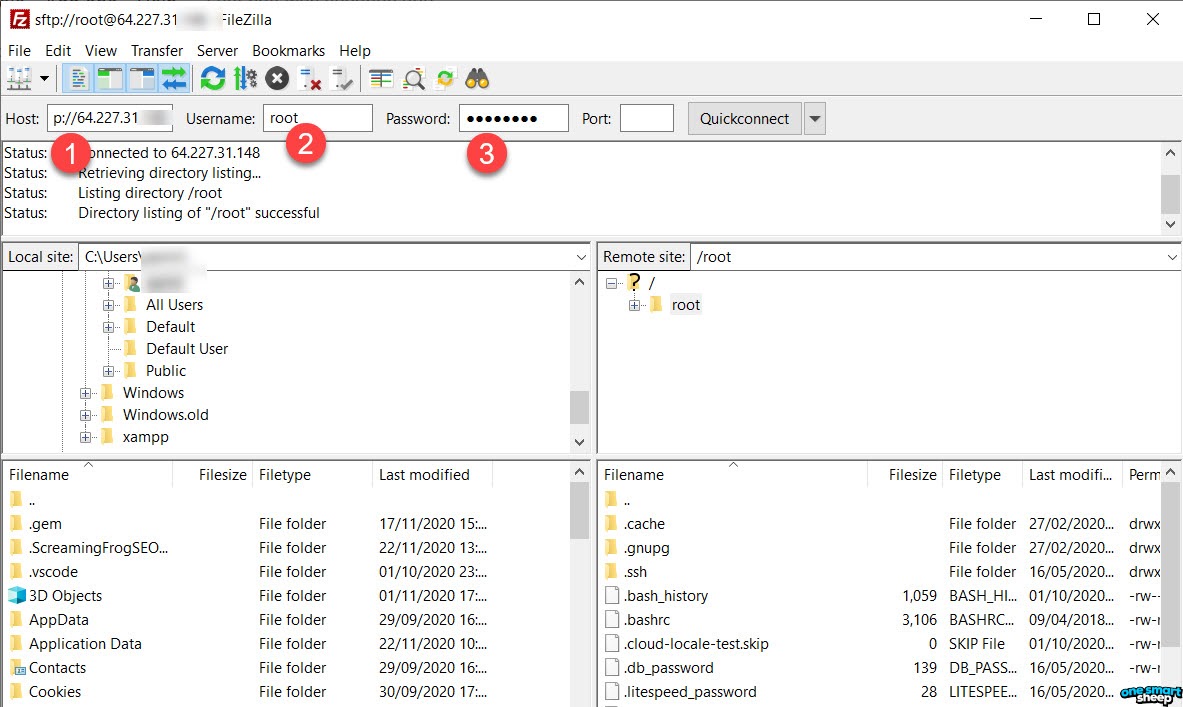Viewport: 1183px width, 707px height.
Task: Open the Site Manager icon
Action: (19, 78)
